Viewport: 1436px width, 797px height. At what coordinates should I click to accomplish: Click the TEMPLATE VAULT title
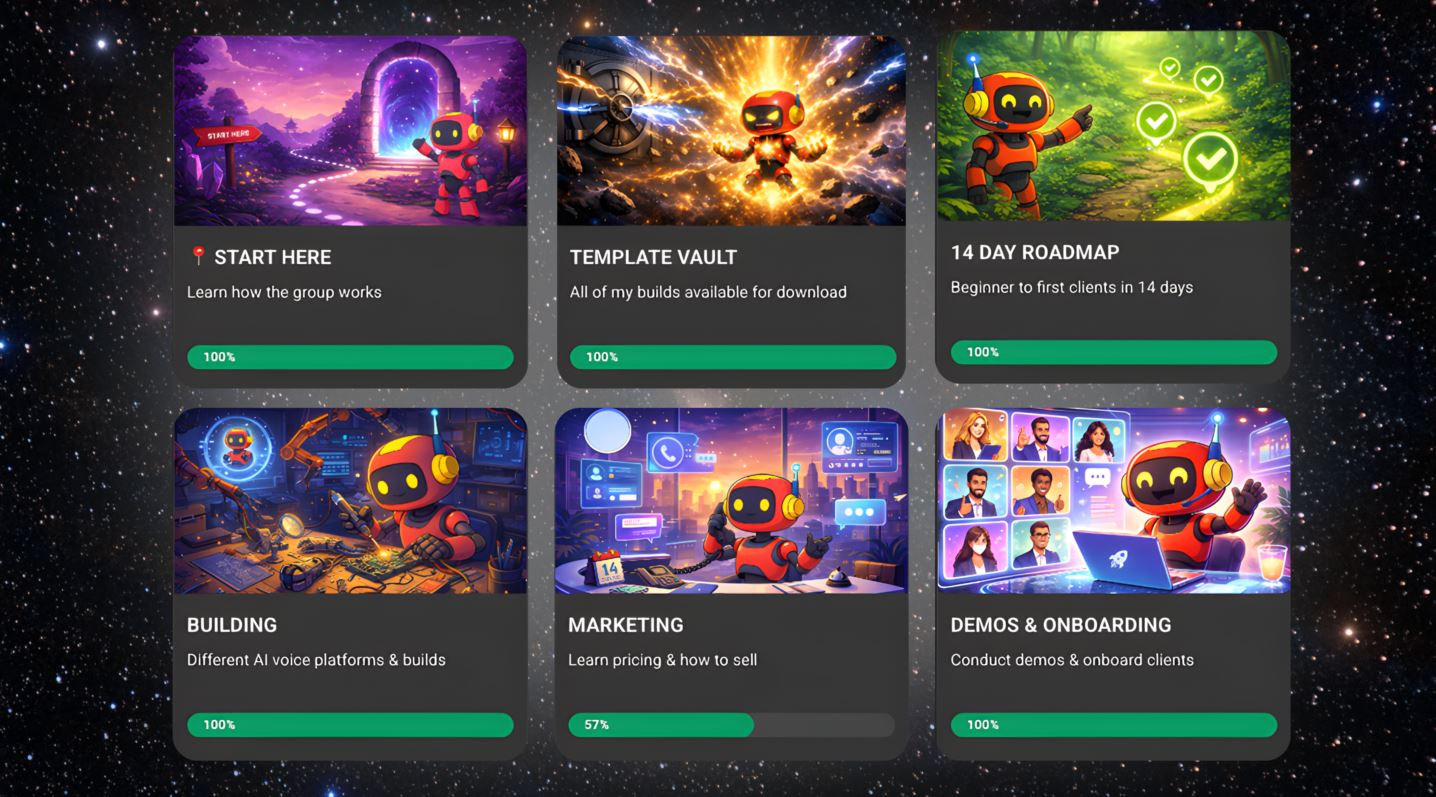tap(653, 257)
